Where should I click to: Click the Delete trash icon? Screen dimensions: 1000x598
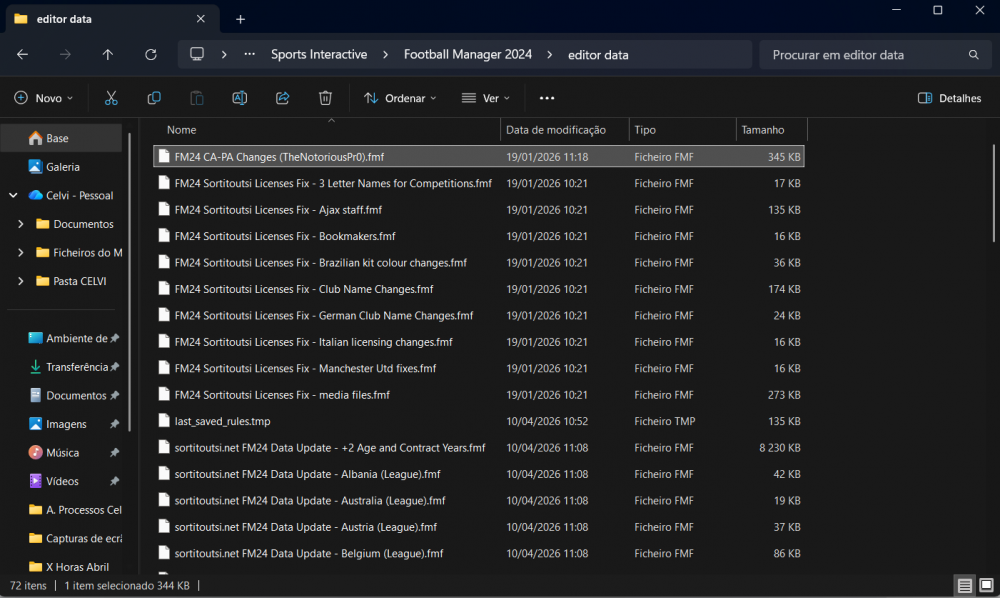click(x=325, y=98)
